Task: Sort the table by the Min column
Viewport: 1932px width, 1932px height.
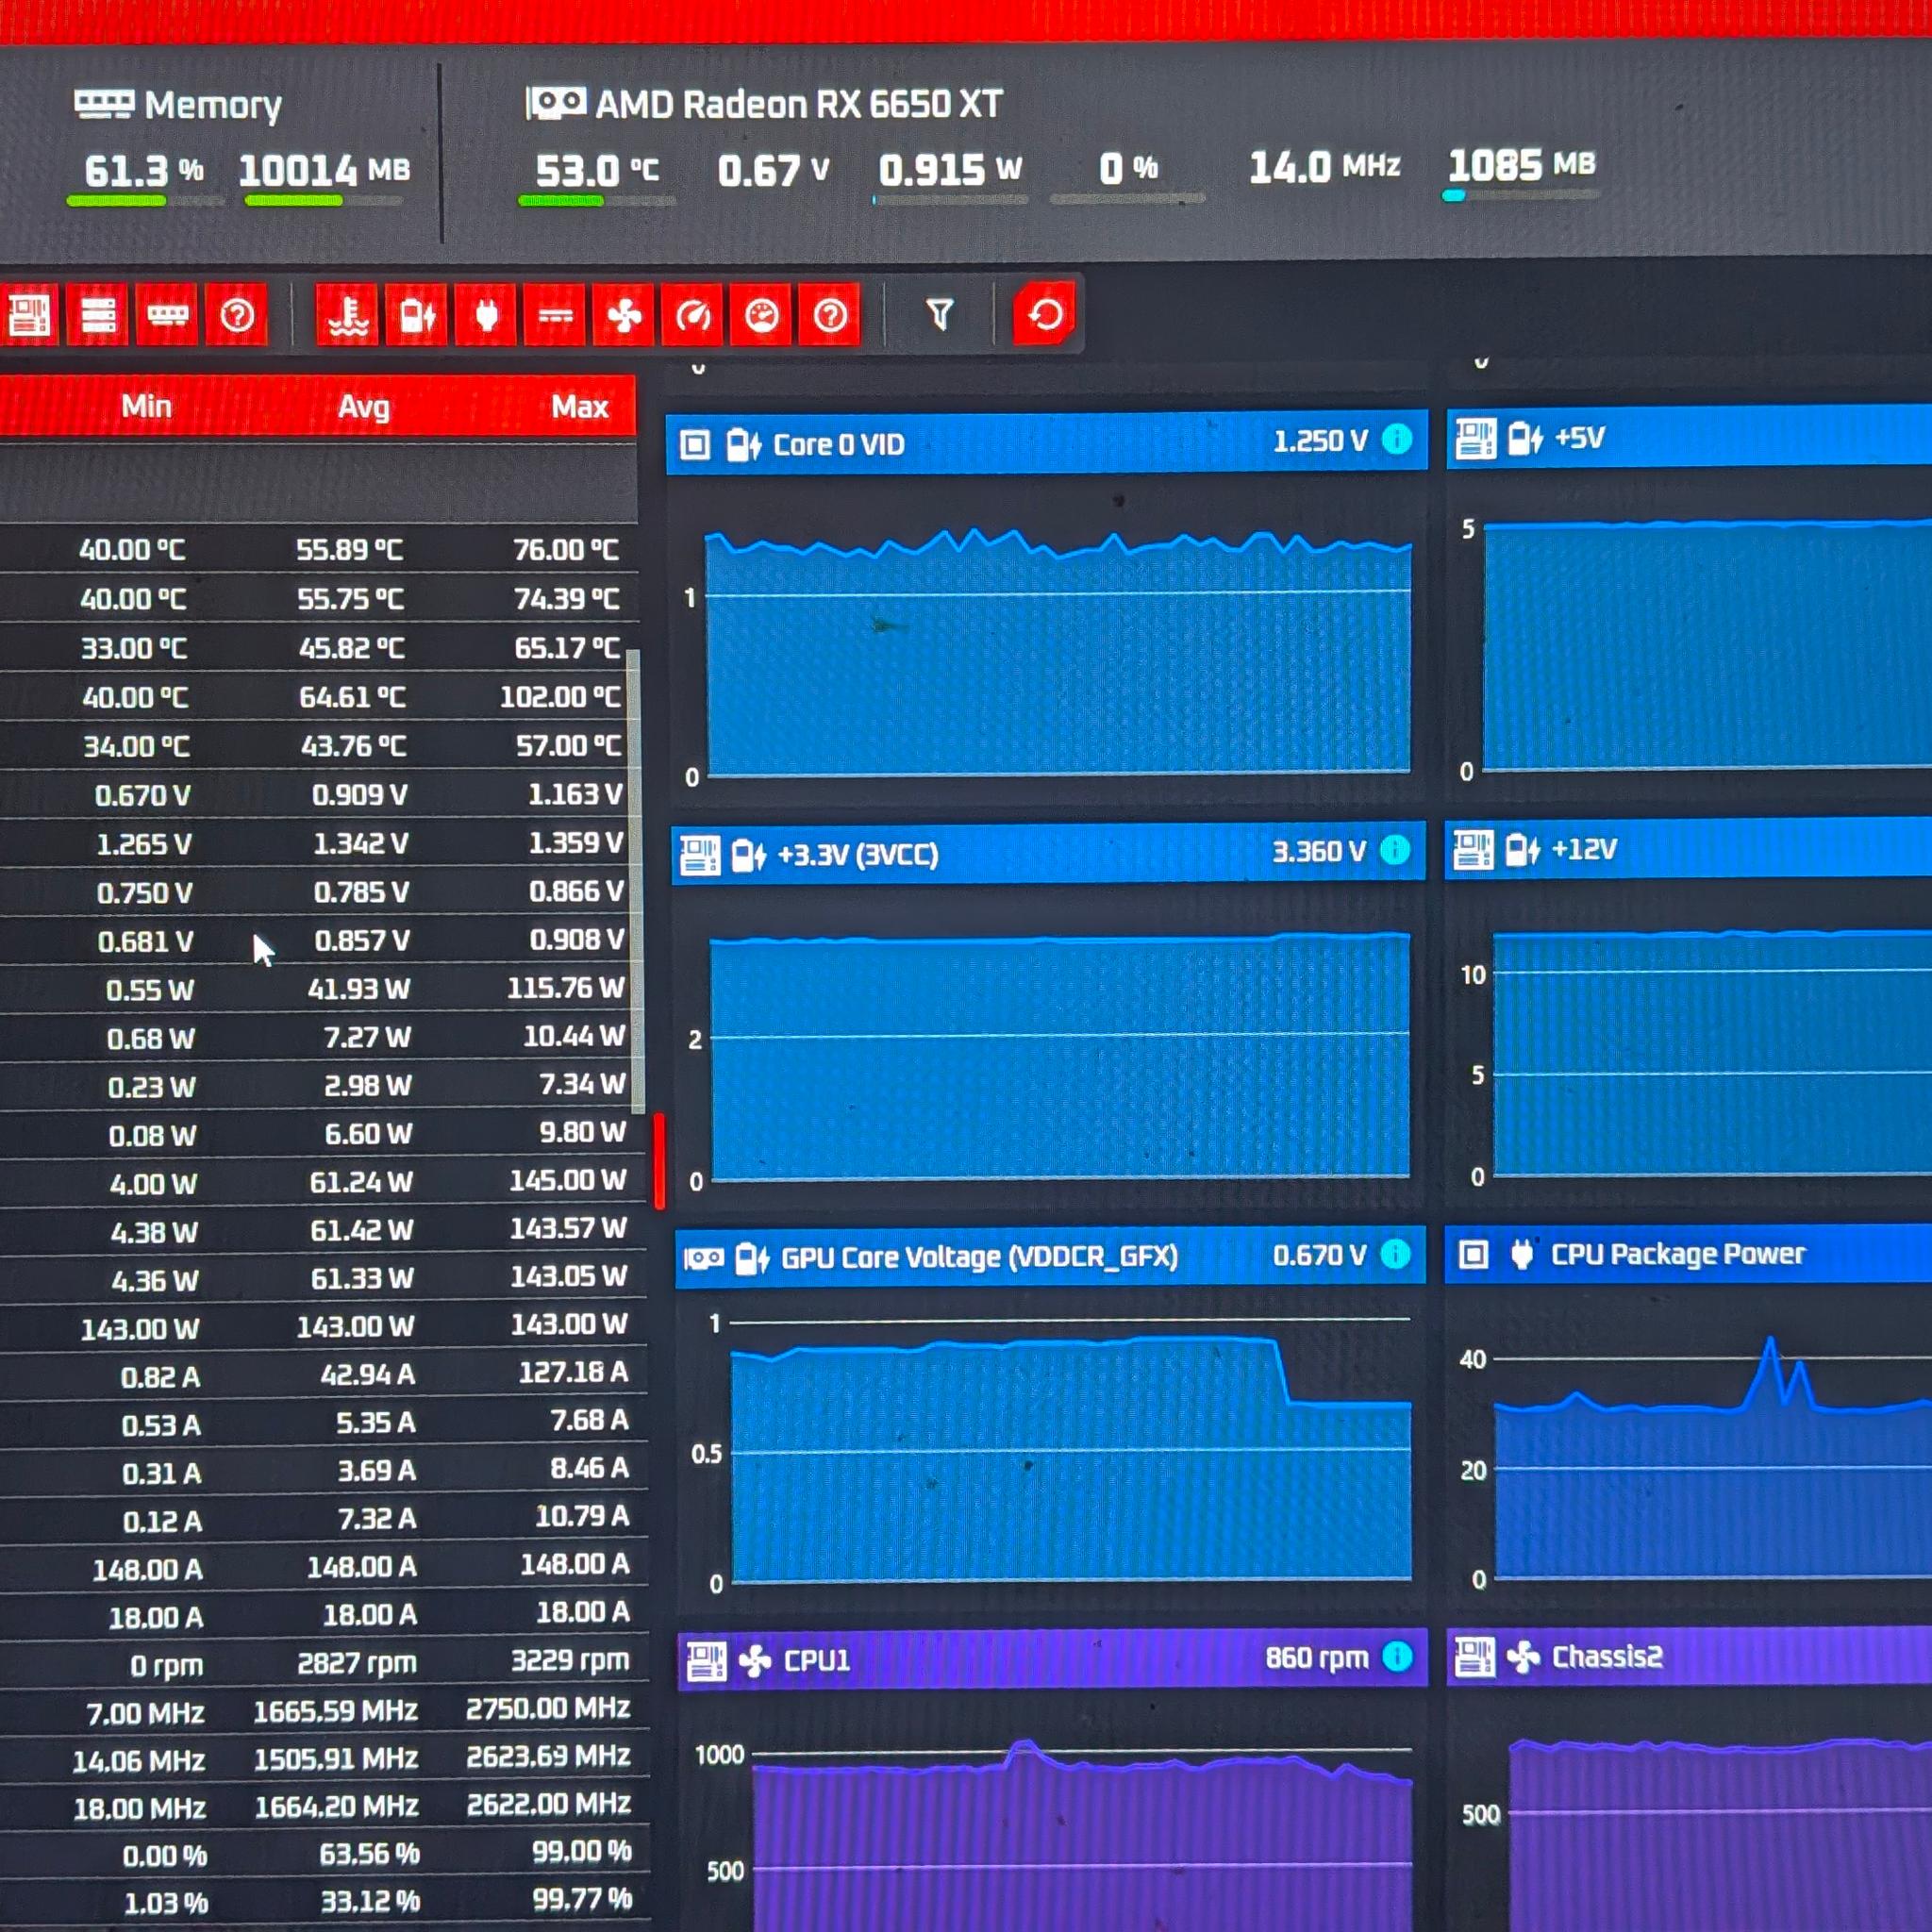Action: coord(146,406)
